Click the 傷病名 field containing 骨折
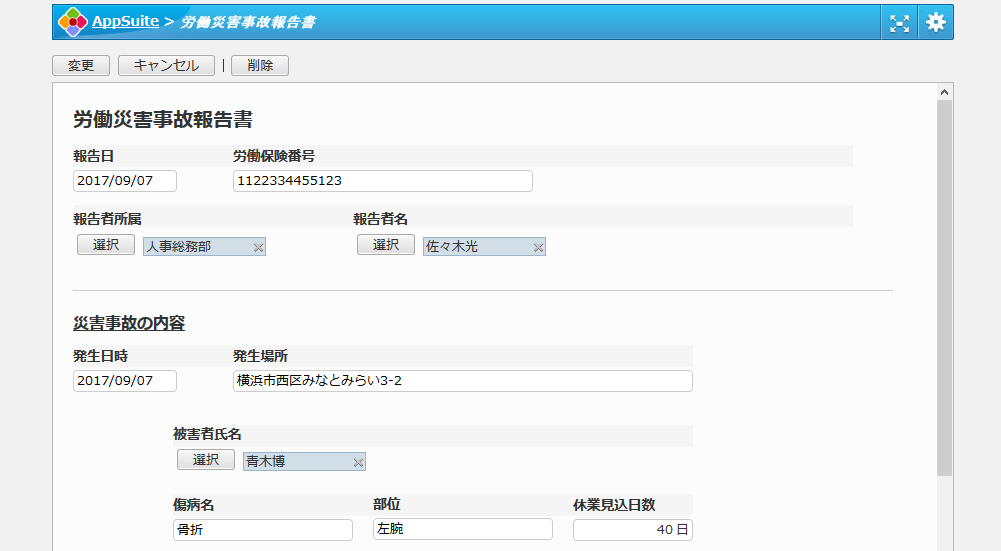 [x=262, y=530]
